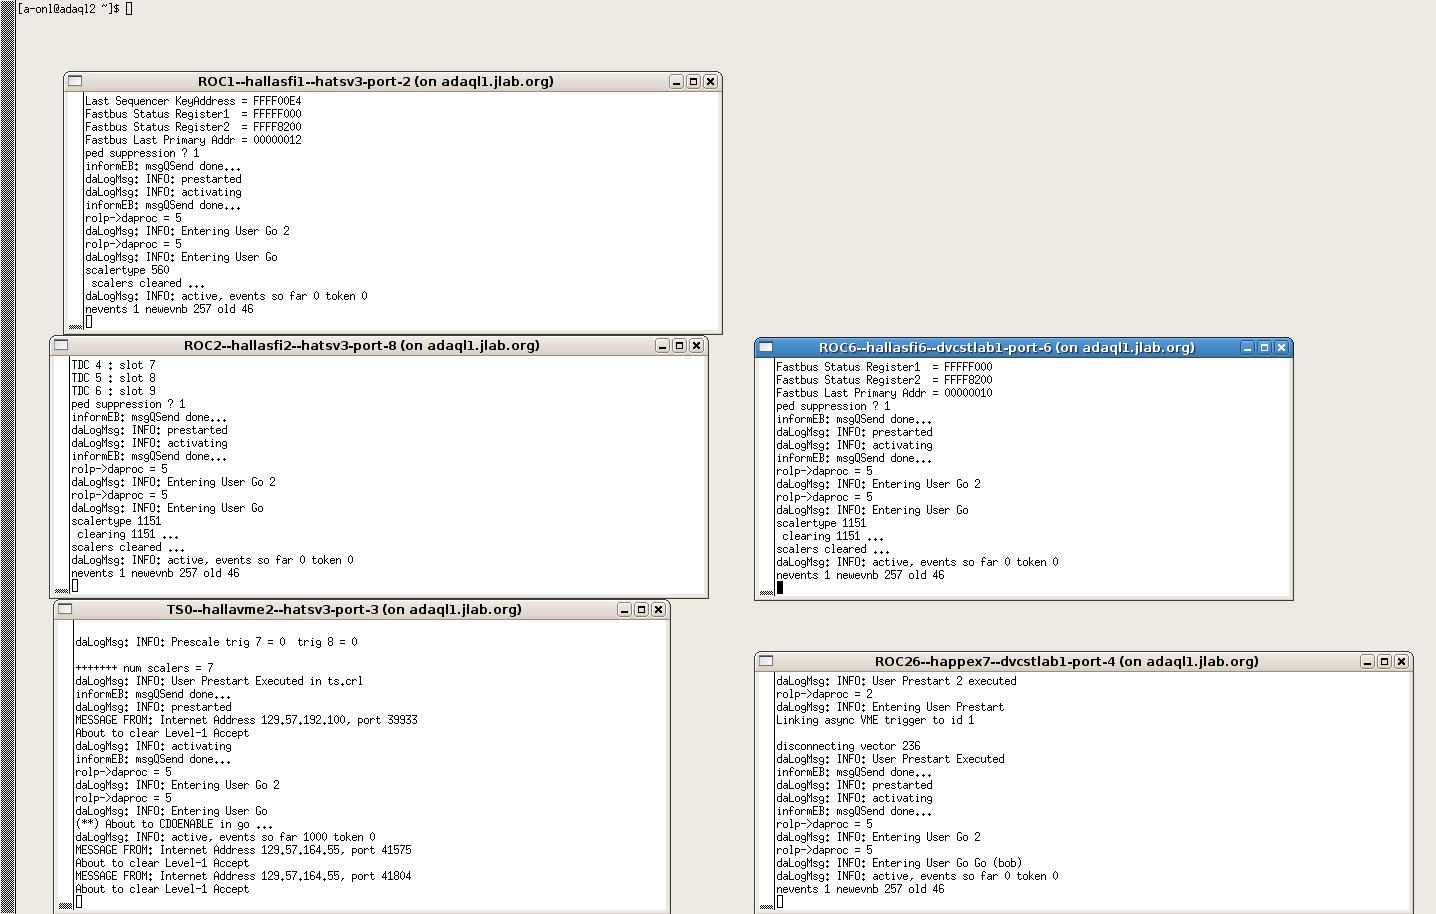Minimize the ROC6--hallasfi6 window
This screenshot has width=1436, height=914.
pos(1247,348)
